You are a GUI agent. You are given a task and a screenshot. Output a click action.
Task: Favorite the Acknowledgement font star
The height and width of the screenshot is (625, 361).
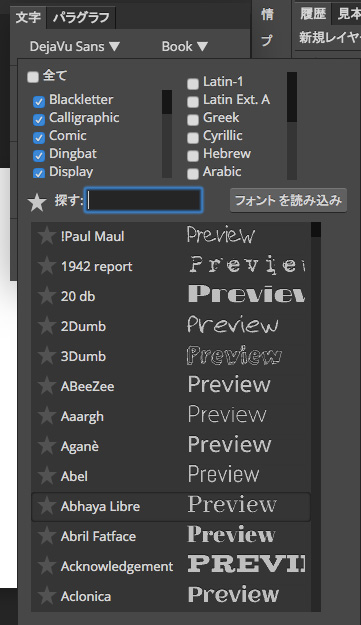[46, 566]
